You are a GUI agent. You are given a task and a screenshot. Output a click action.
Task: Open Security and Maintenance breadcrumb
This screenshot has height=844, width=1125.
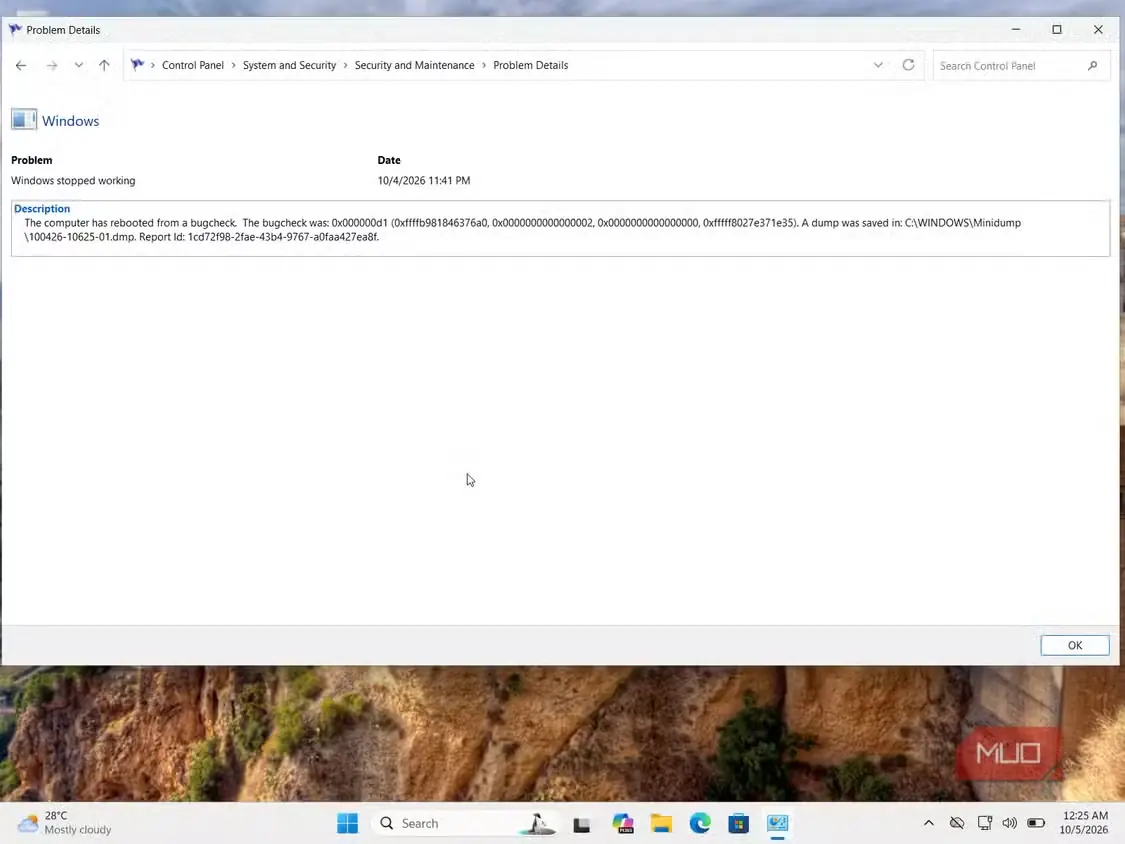[x=414, y=65]
